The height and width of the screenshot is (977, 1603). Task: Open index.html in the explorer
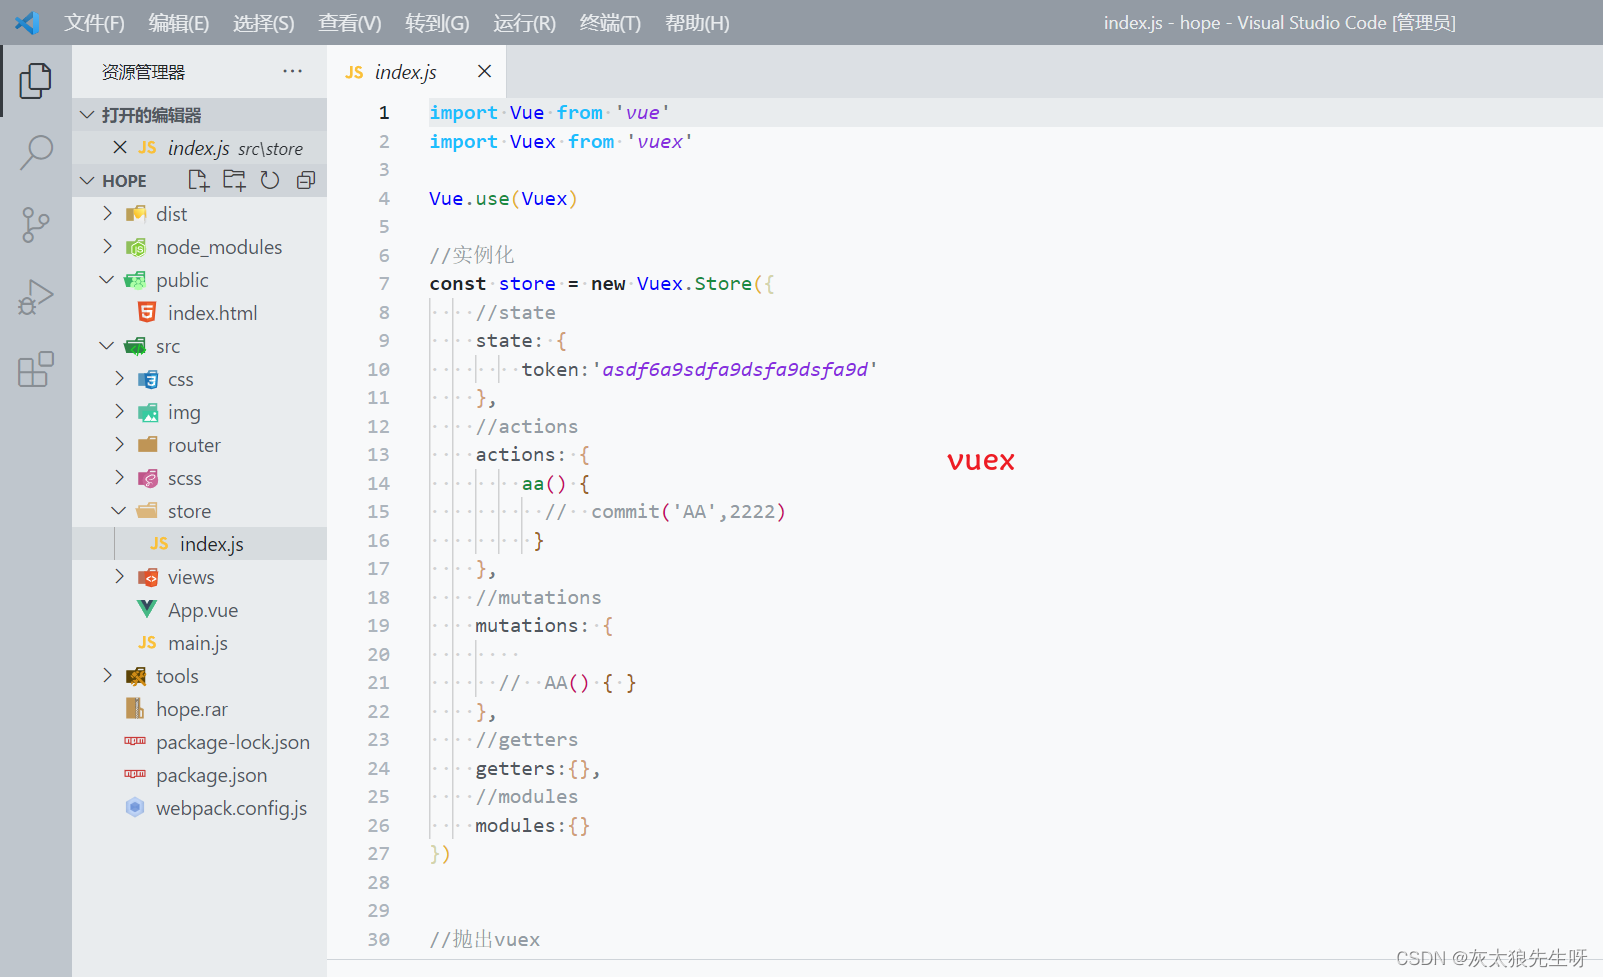[x=199, y=313]
